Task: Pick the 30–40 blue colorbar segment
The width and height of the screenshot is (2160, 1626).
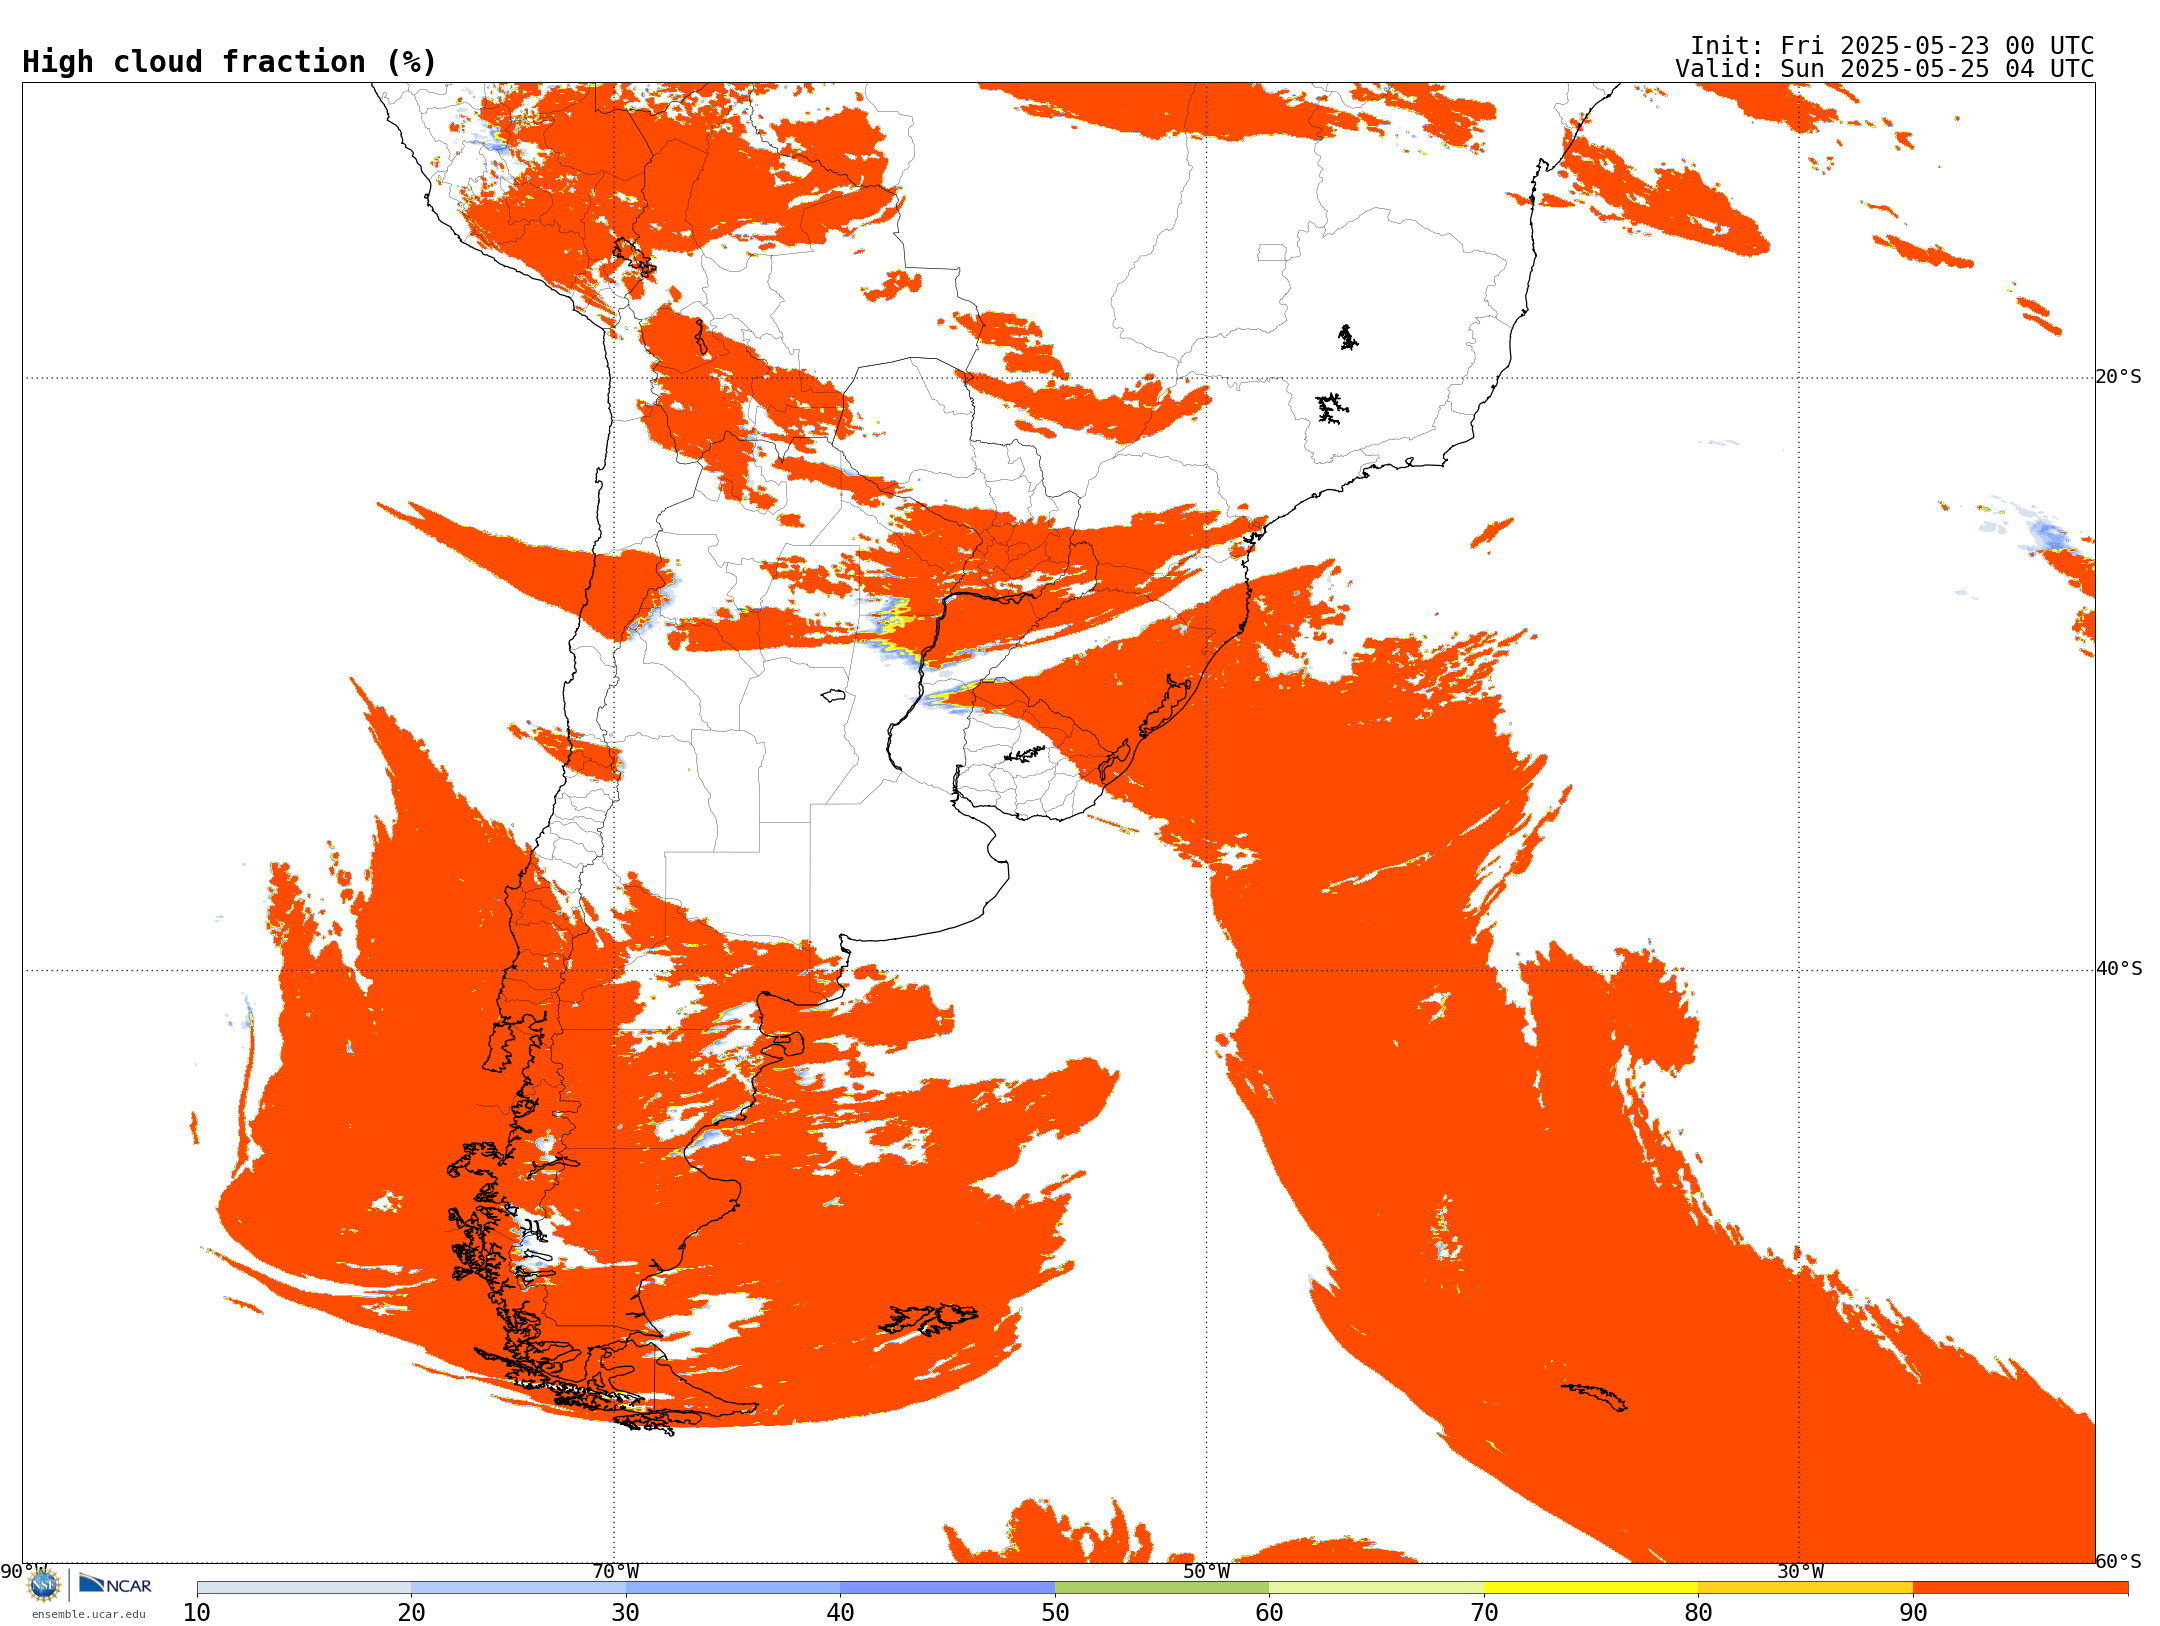Action: click(x=733, y=1588)
